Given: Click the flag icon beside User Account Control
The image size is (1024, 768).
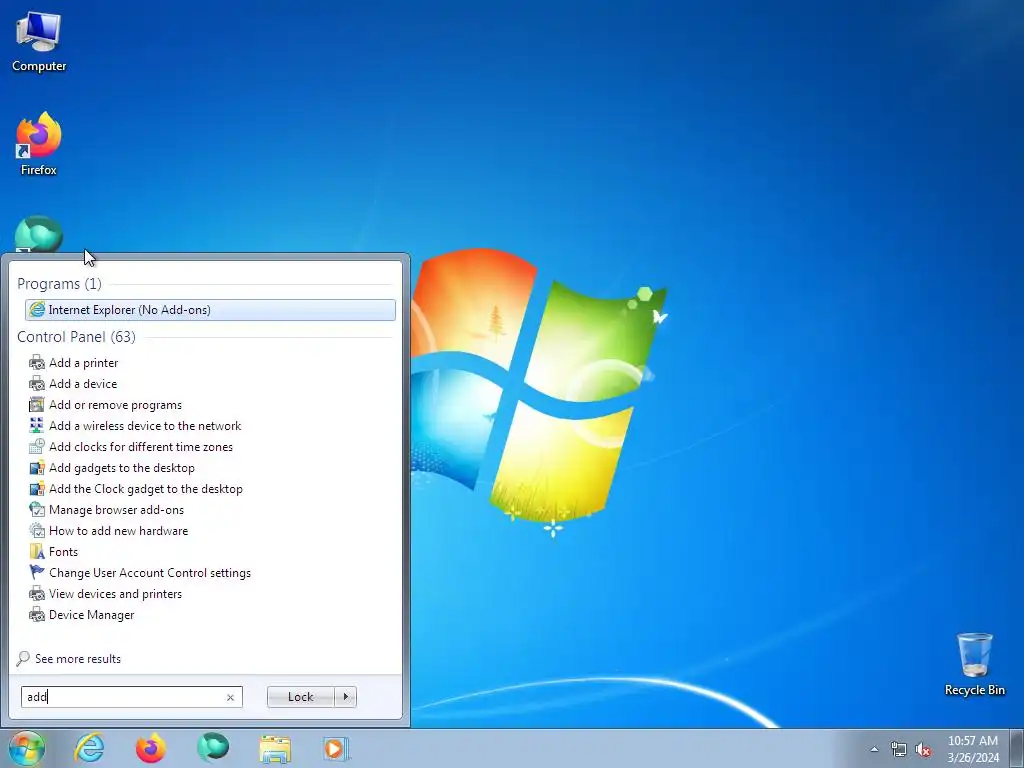Looking at the screenshot, I should coord(37,573).
